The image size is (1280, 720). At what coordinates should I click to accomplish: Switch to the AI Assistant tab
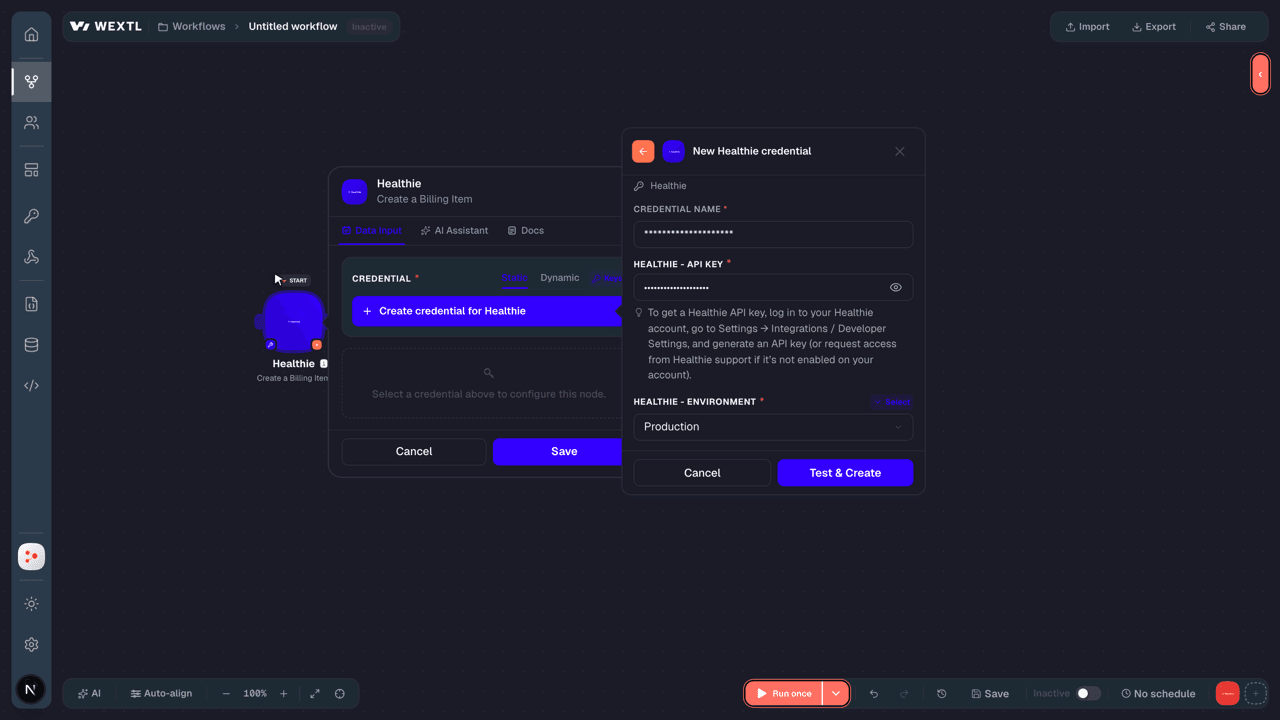coord(454,231)
